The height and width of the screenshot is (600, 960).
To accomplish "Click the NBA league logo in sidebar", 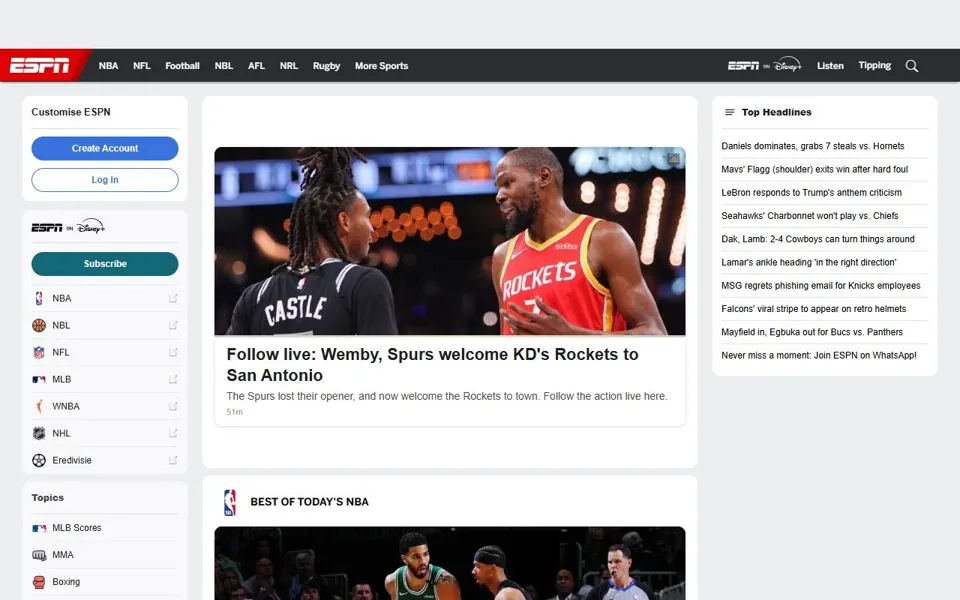I will coord(39,298).
